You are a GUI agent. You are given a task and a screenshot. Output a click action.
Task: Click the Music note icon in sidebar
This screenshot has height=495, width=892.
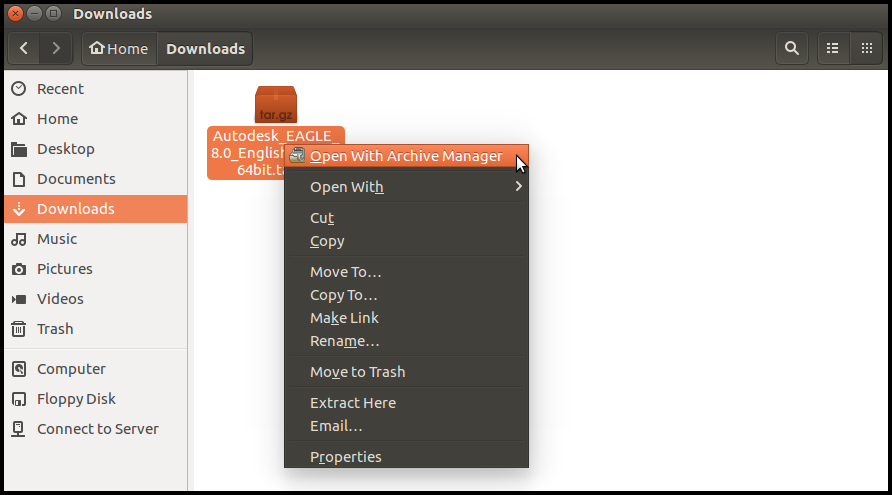point(19,239)
